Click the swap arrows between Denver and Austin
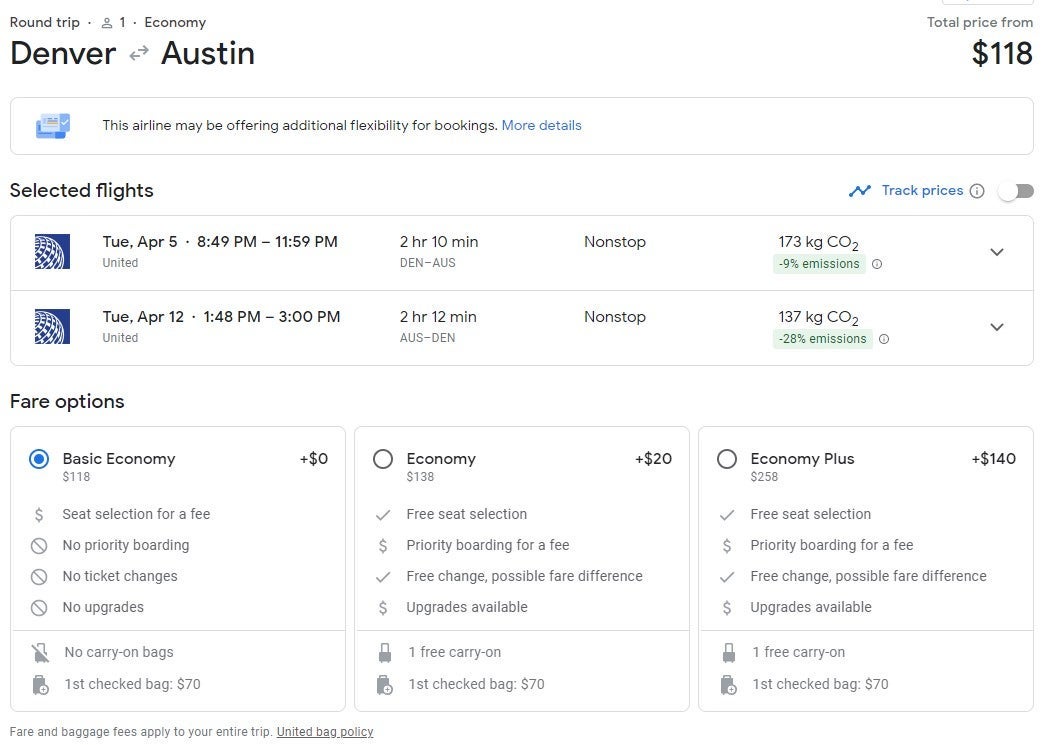This screenshot has height=745, width=1053. click(139, 54)
